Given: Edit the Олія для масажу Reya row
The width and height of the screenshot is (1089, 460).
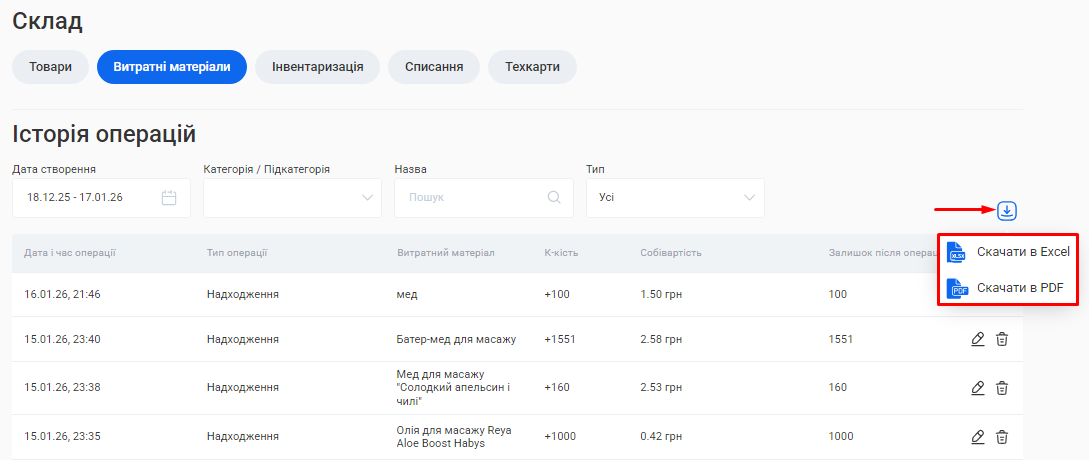Looking at the screenshot, I should (x=978, y=437).
